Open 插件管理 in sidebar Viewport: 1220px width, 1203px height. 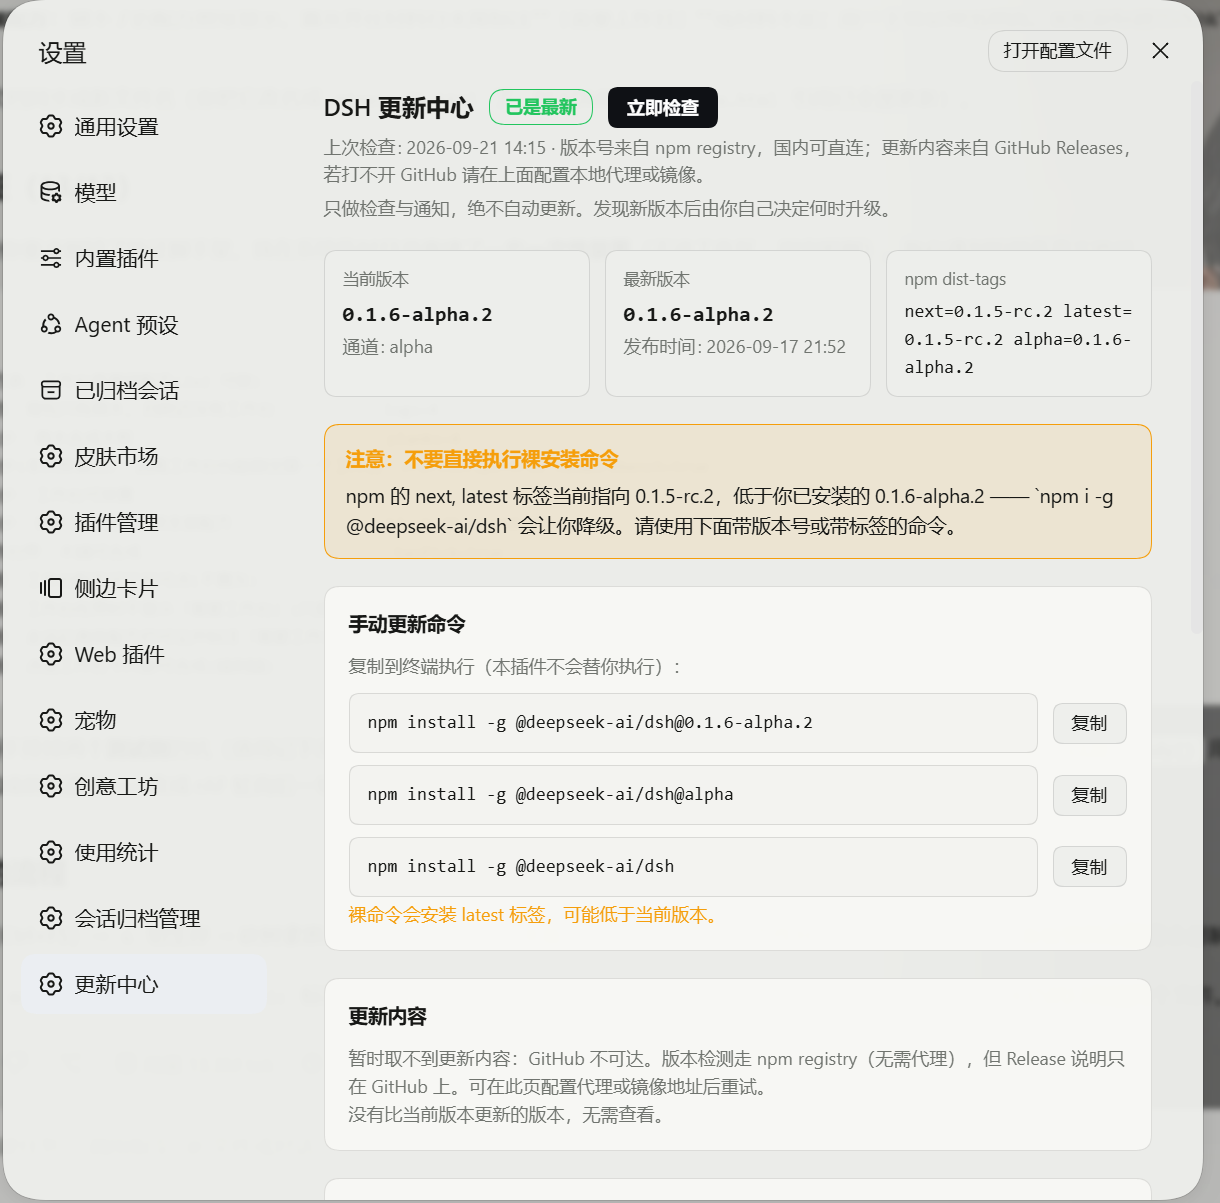click(144, 522)
